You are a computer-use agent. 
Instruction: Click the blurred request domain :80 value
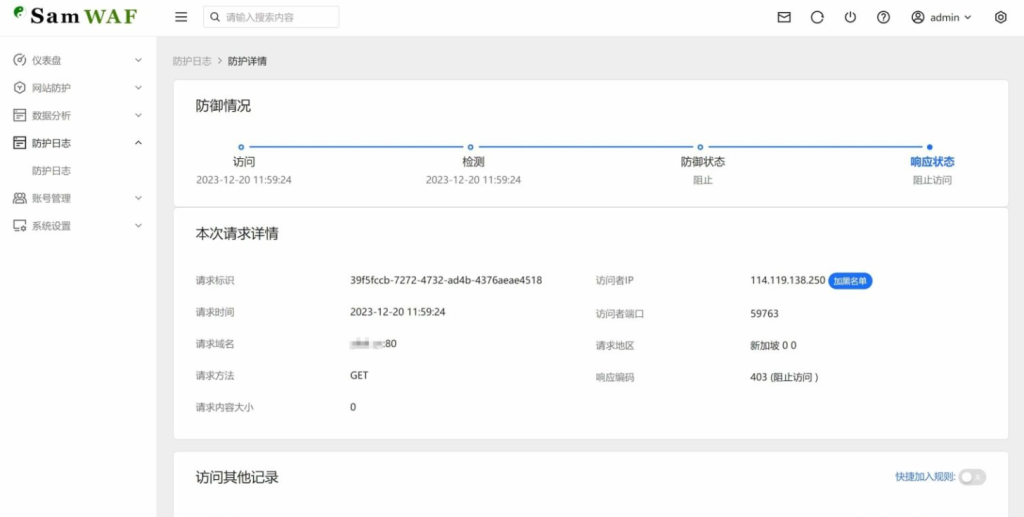(373, 343)
